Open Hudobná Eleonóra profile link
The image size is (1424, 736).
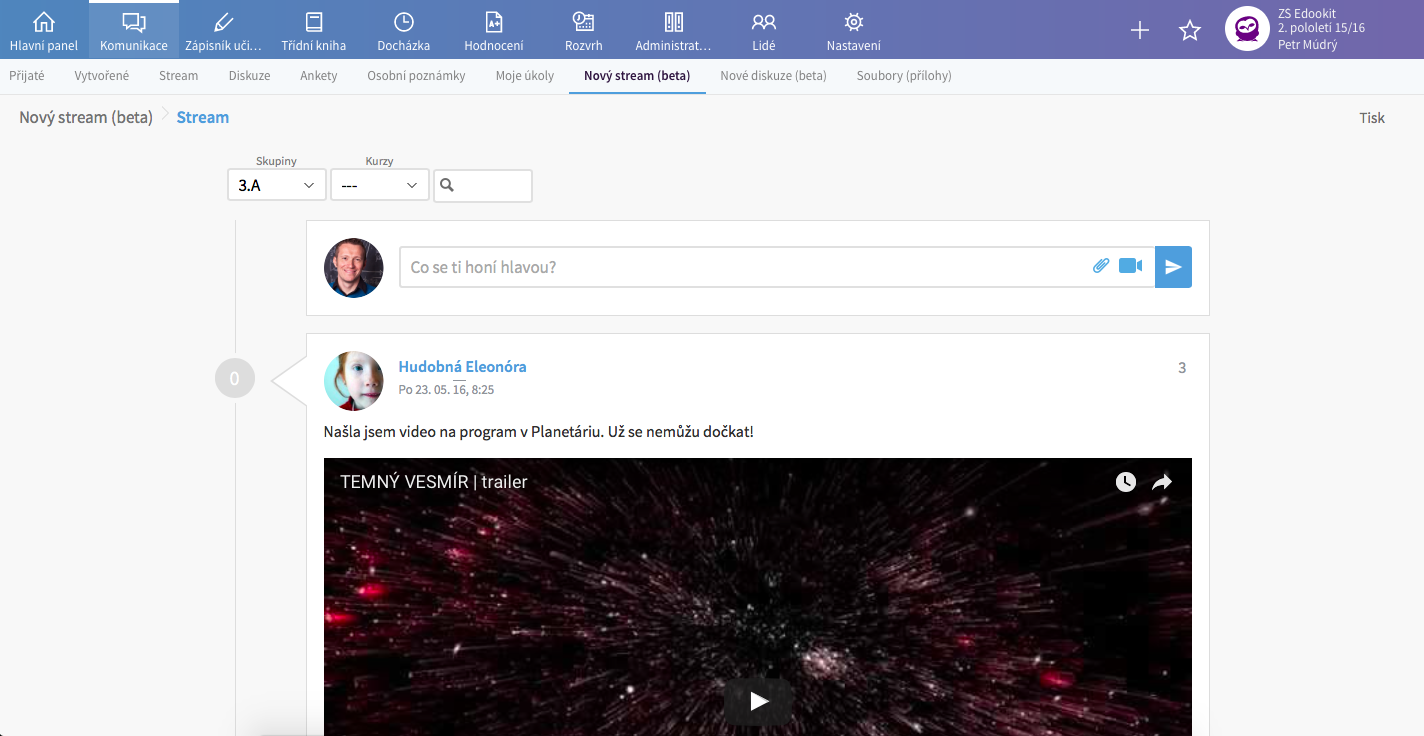462,366
